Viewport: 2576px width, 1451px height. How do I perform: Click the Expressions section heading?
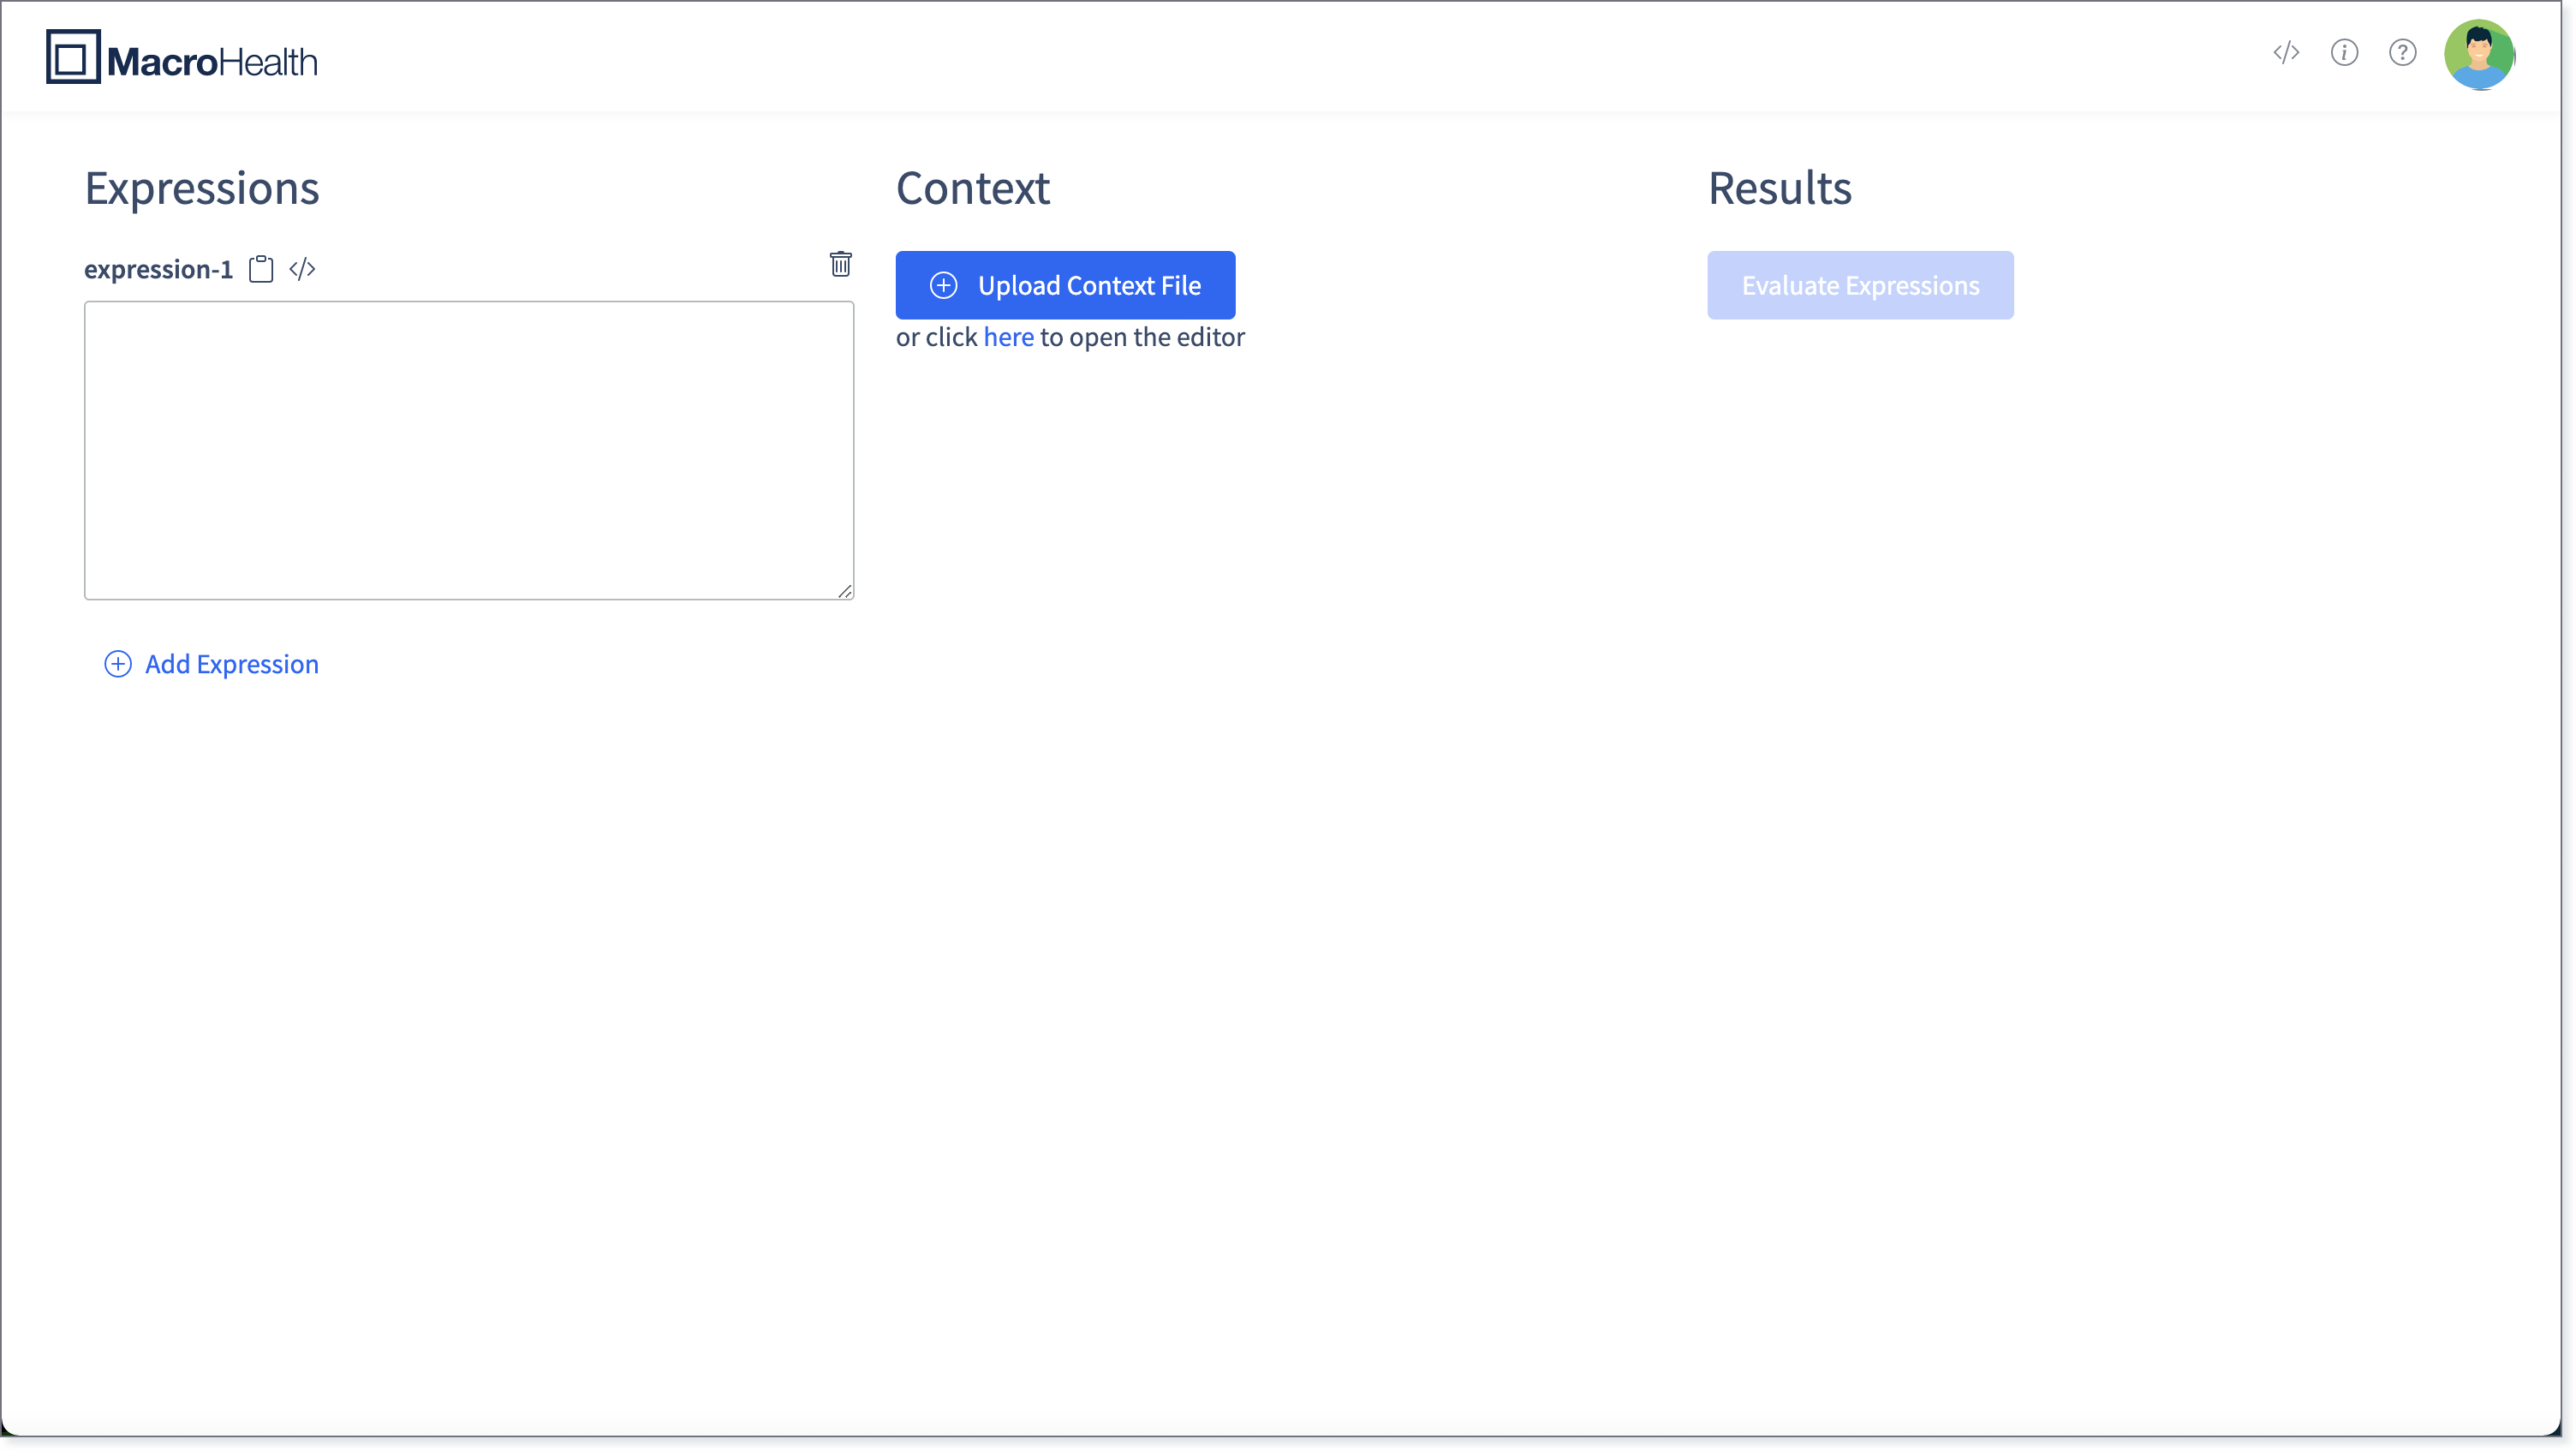[x=202, y=188]
